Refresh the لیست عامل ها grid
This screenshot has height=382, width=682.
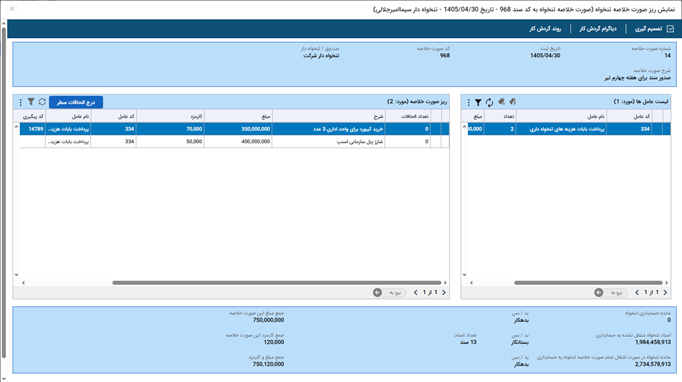coord(489,102)
